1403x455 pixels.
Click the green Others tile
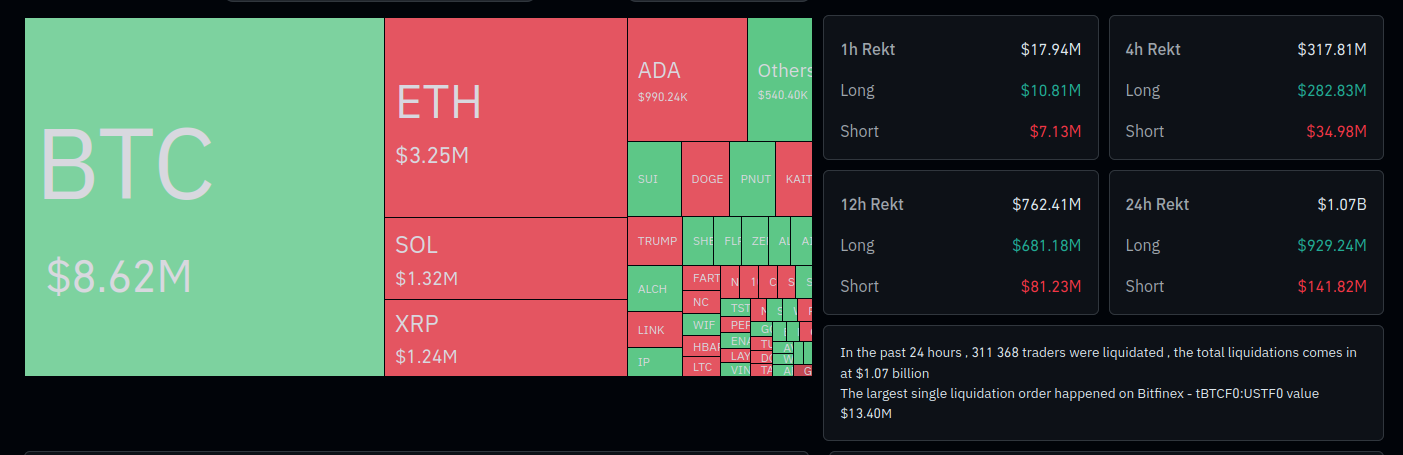click(x=780, y=80)
